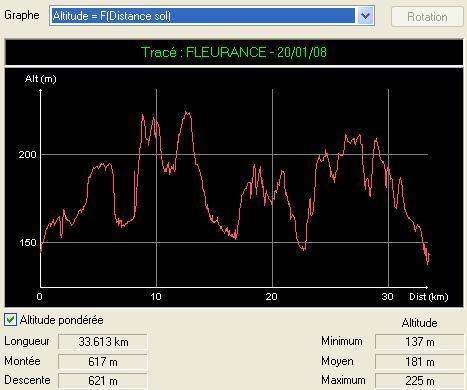The width and height of the screenshot is (467, 390).
Task: Click the Alt (m) axis label
Action: [41, 79]
